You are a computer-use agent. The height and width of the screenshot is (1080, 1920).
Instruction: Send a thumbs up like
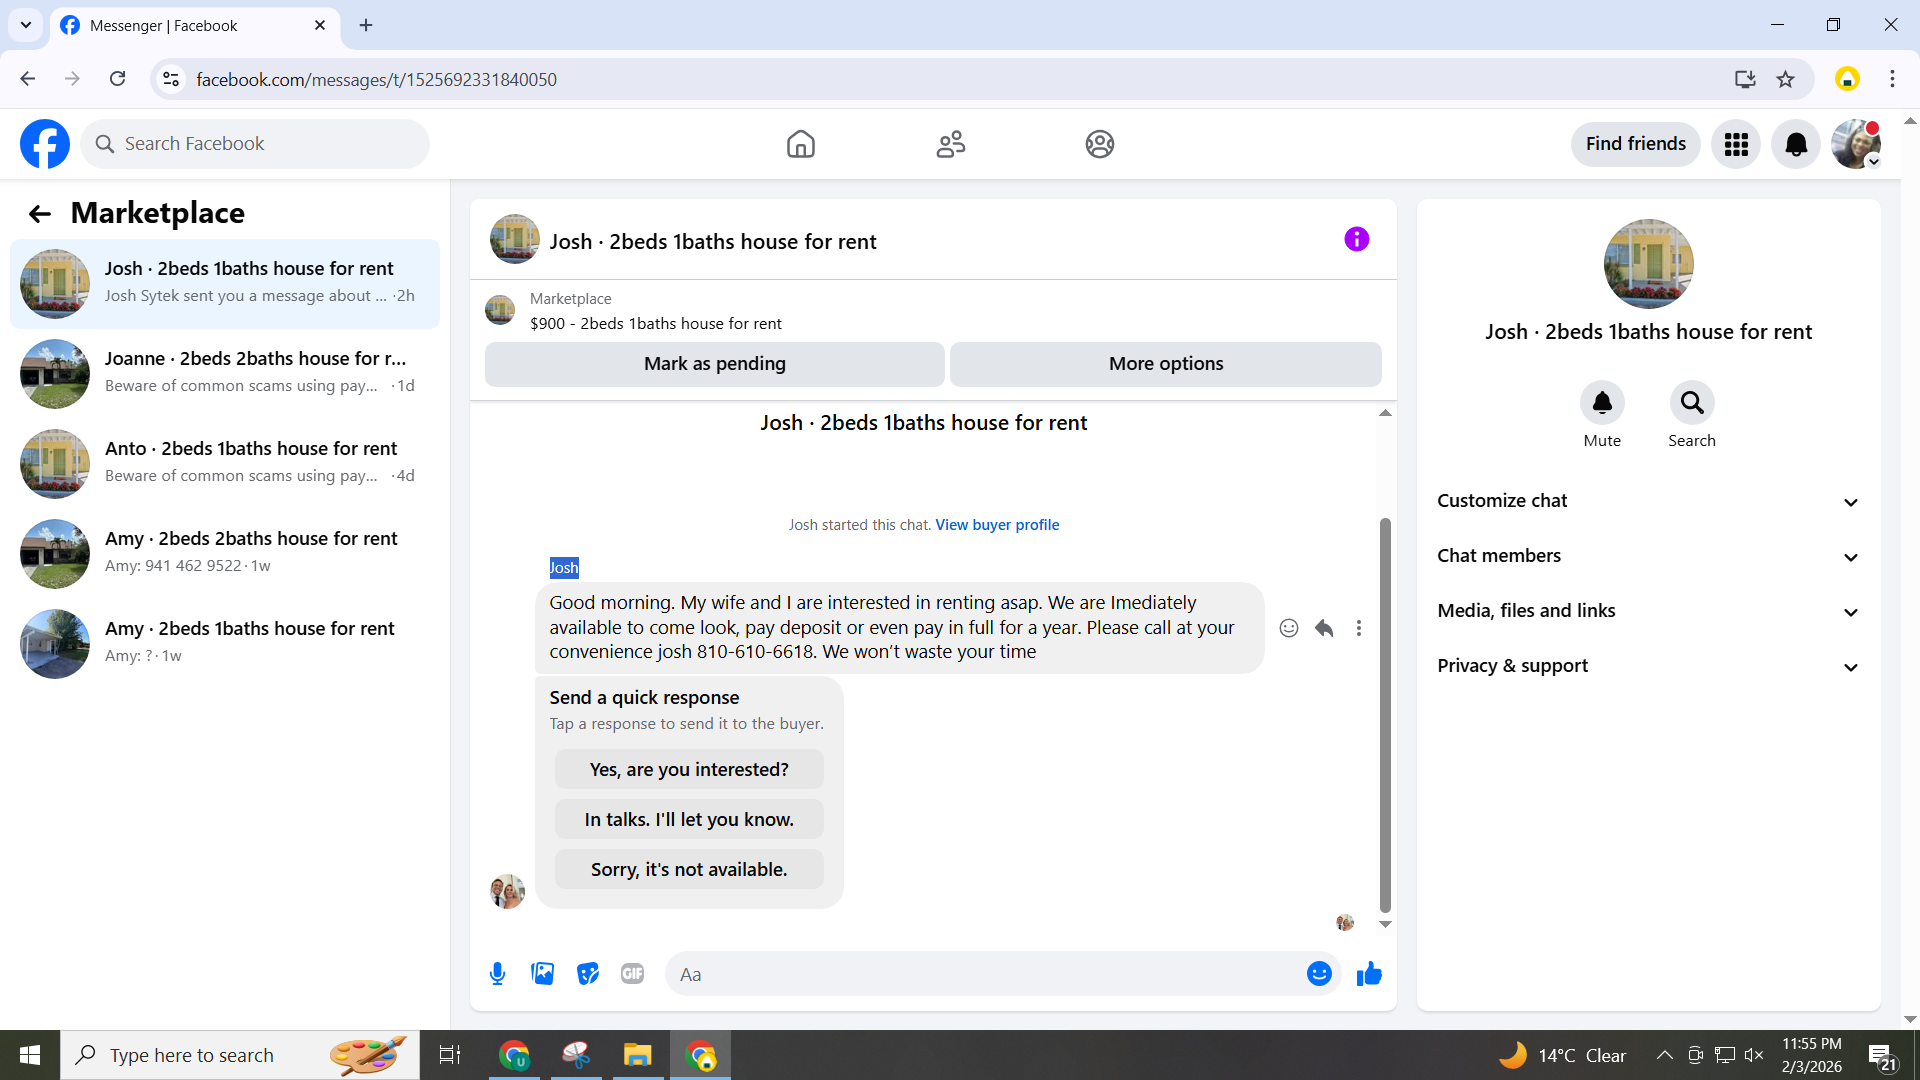[1369, 974]
